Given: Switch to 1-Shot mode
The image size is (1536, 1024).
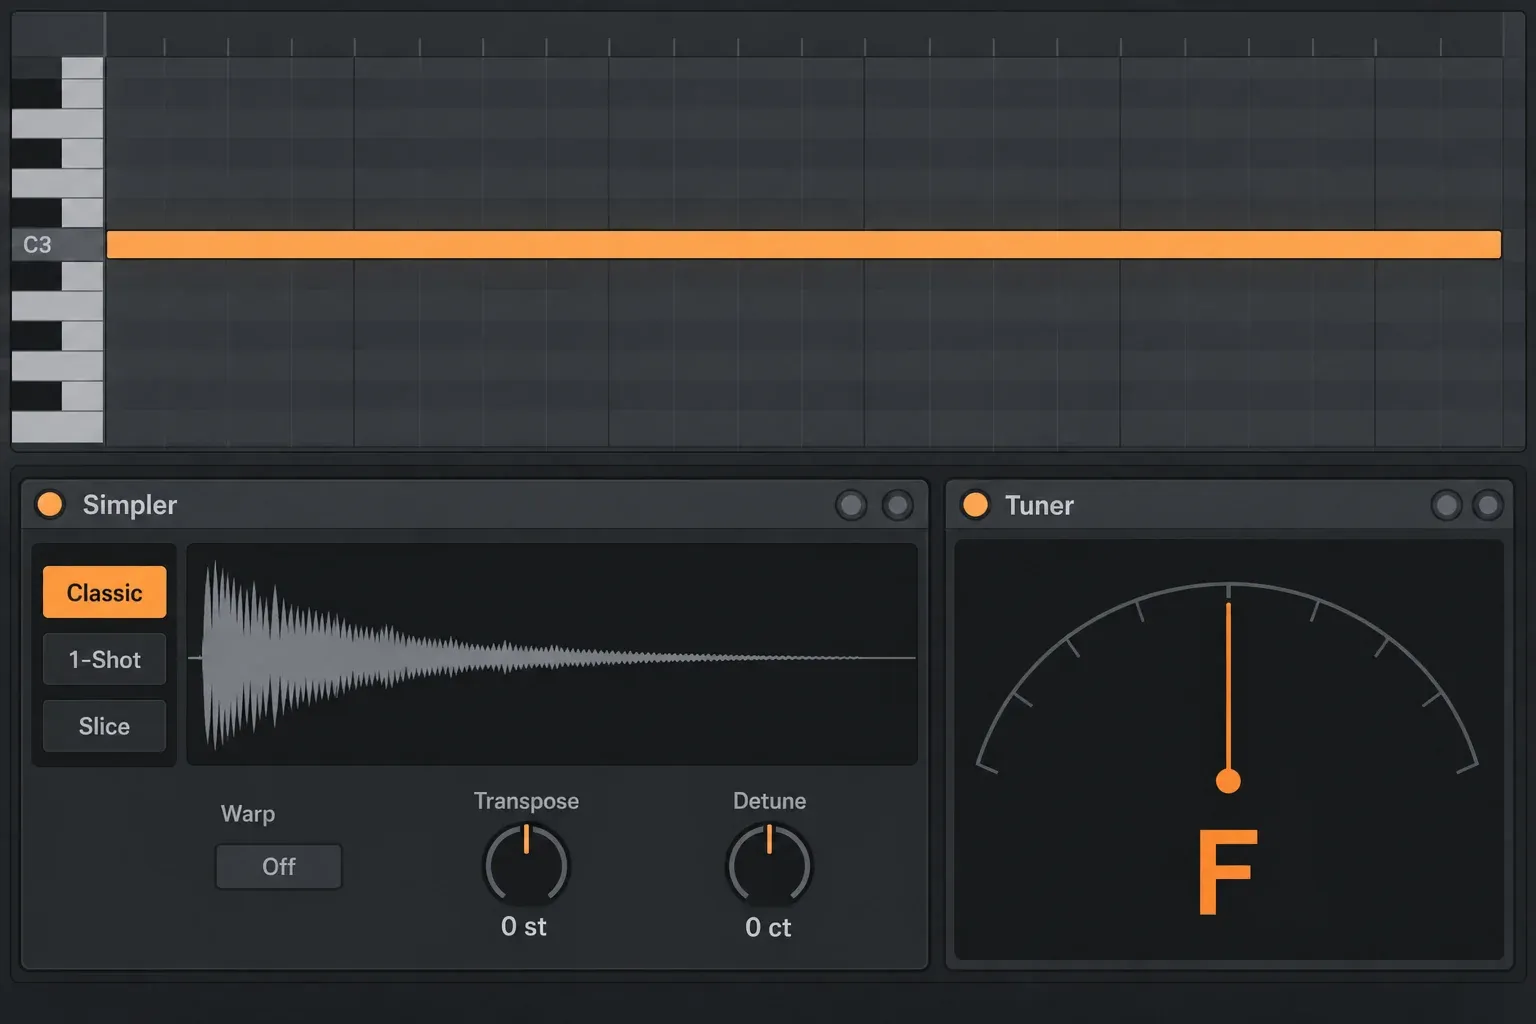Looking at the screenshot, I should [x=104, y=659].
